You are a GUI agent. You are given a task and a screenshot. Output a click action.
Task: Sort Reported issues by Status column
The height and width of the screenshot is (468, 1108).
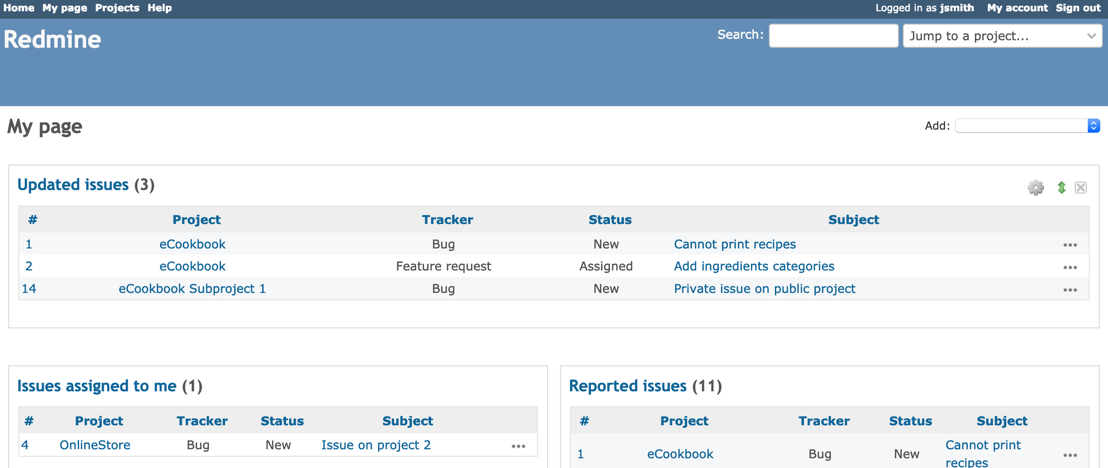pos(911,421)
